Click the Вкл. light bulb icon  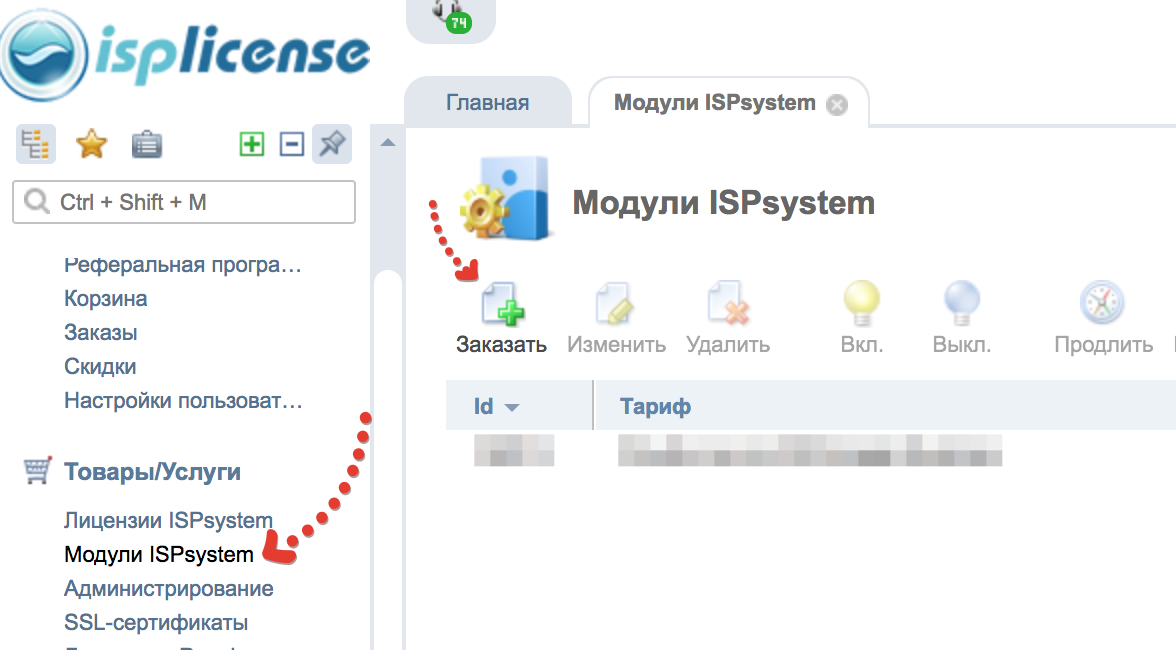click(x=861, y=302)
